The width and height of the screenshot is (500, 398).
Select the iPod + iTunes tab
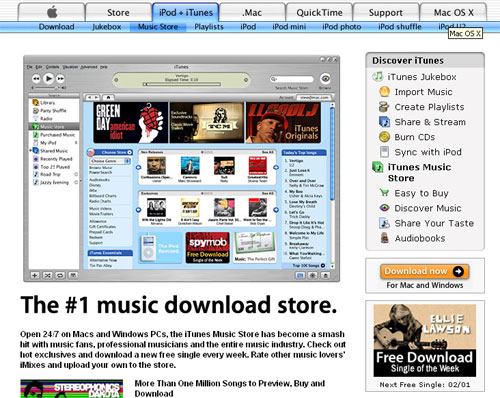[186, 13]
